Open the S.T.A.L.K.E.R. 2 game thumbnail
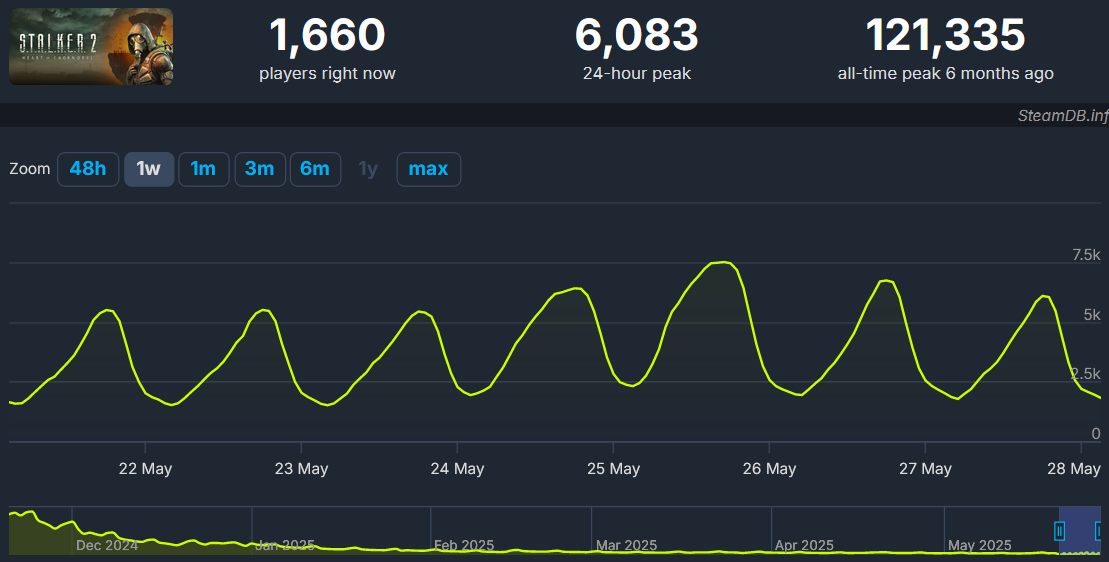This screenshot has width=1109, height=562. tap(91, 47)
